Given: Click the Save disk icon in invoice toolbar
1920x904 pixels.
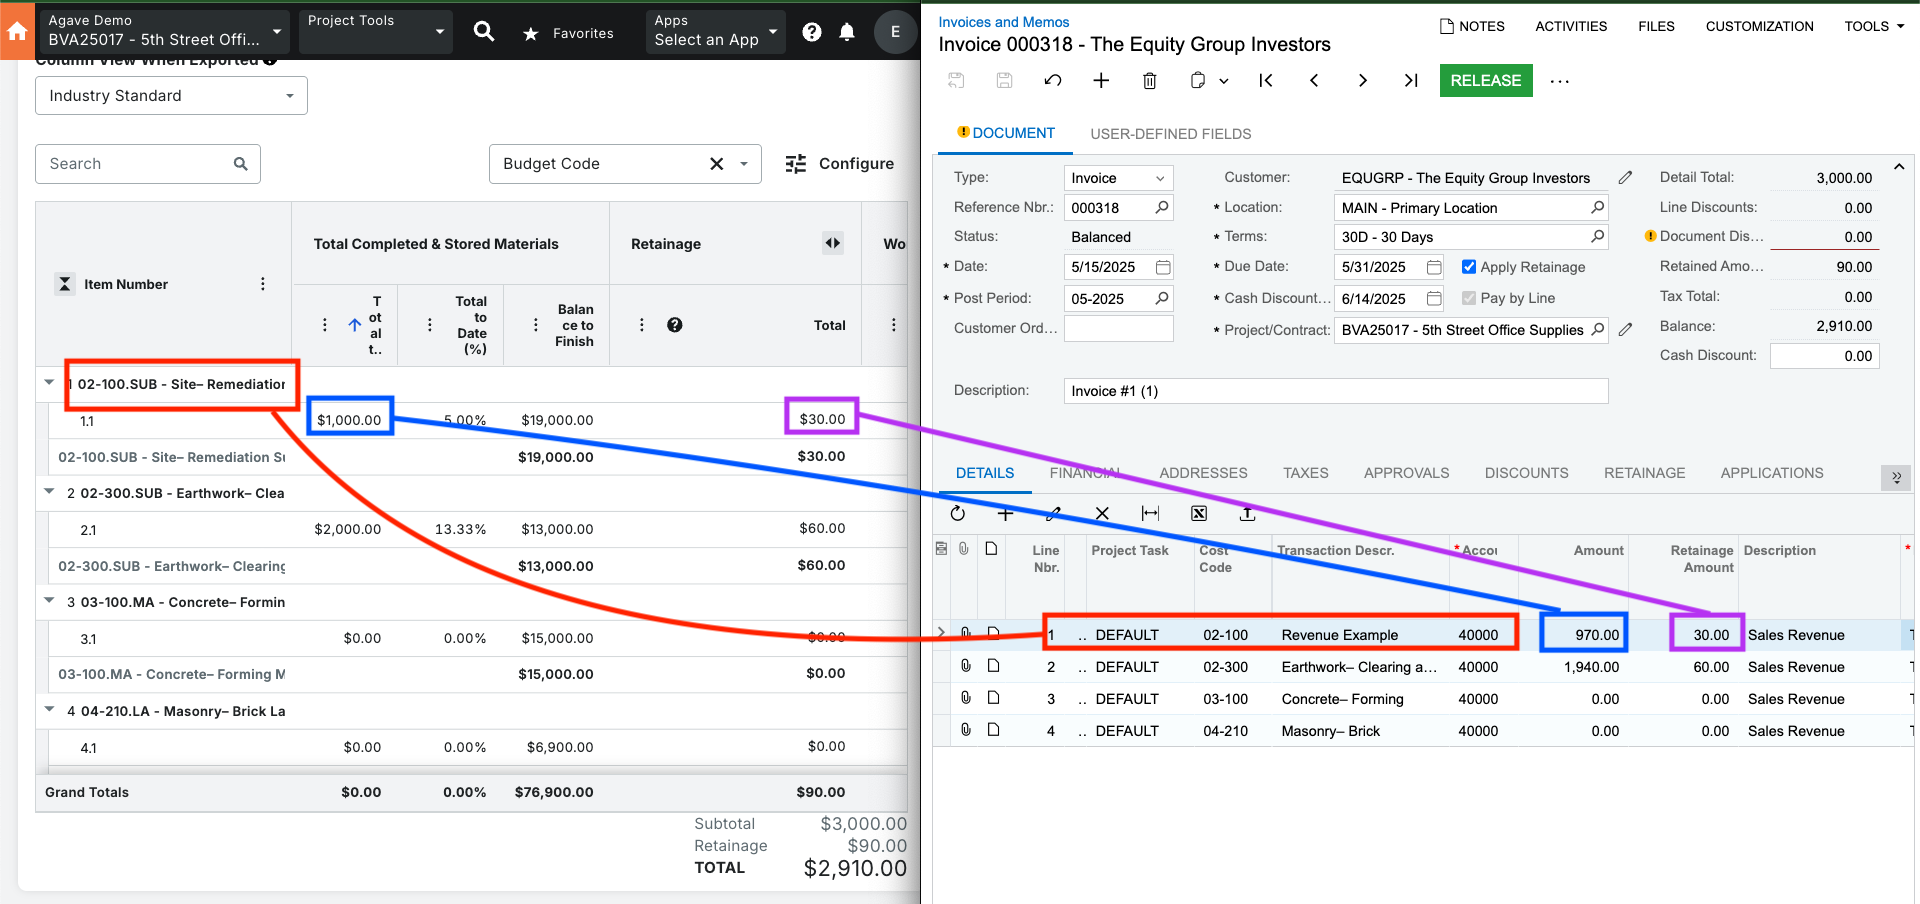Looking at the screenshot, I should coord(1005,81).
